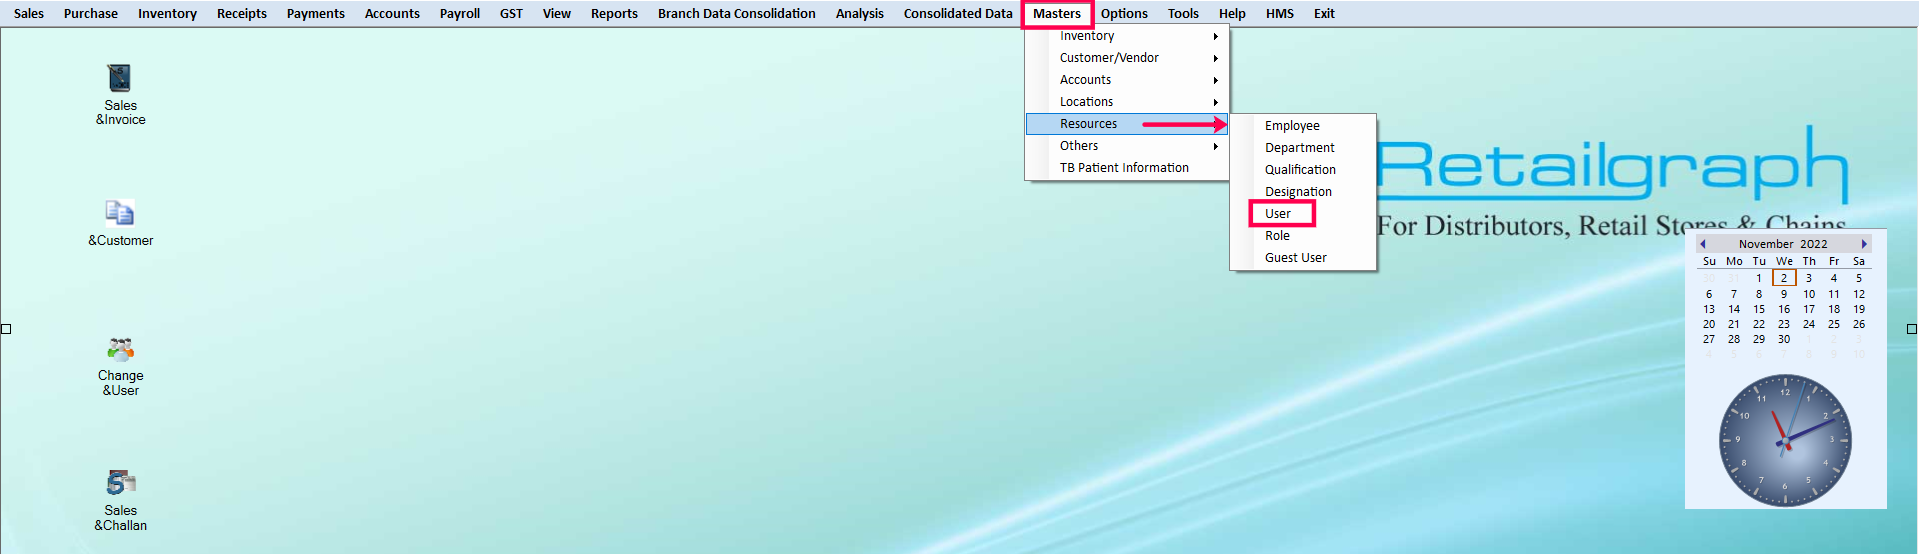Open the Analysis menu

tap(860, 13)
